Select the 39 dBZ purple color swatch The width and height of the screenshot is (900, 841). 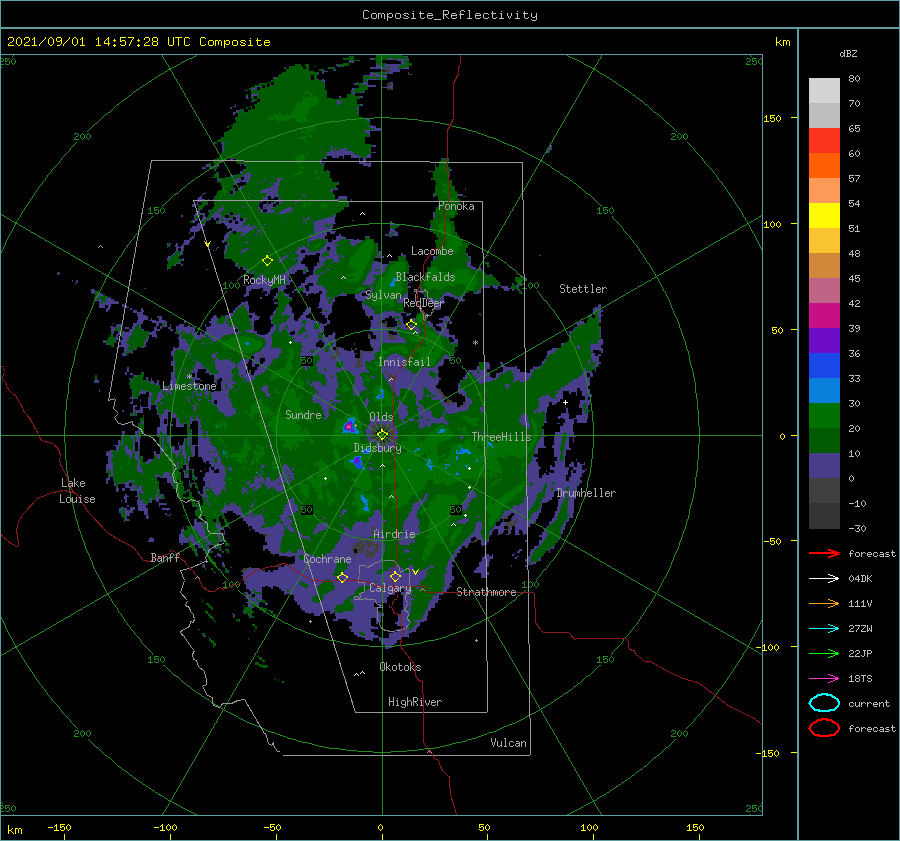pyautogui.click(x=824, y=340)
